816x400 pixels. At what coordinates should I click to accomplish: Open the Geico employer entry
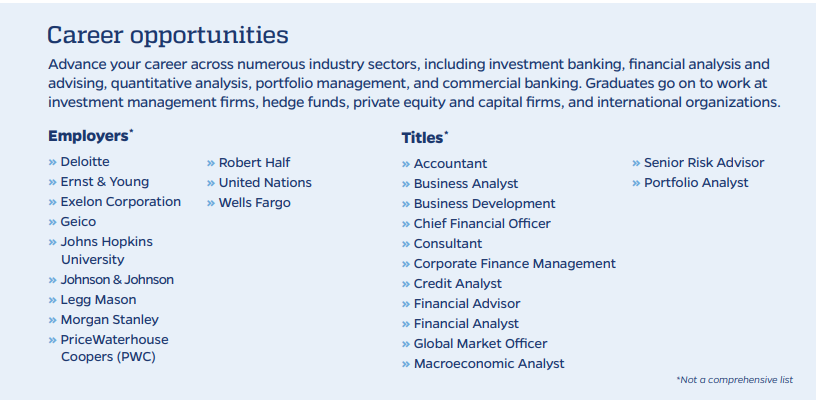point(78,221)
